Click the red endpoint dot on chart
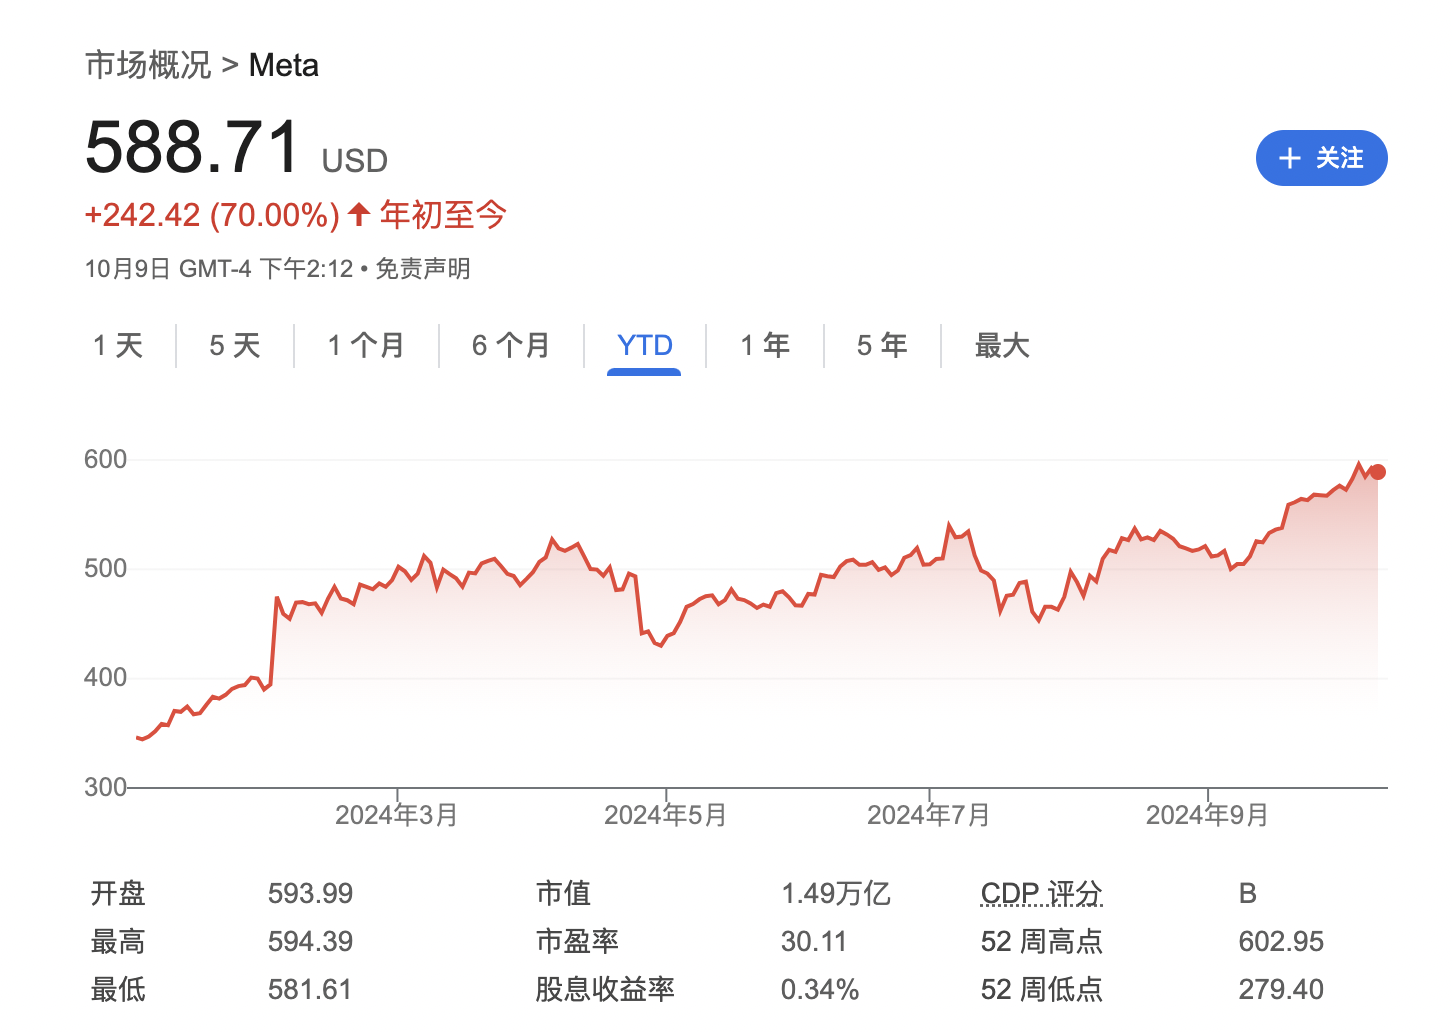This screenshot has width=1452, height=1032. tap(1377, 472)
